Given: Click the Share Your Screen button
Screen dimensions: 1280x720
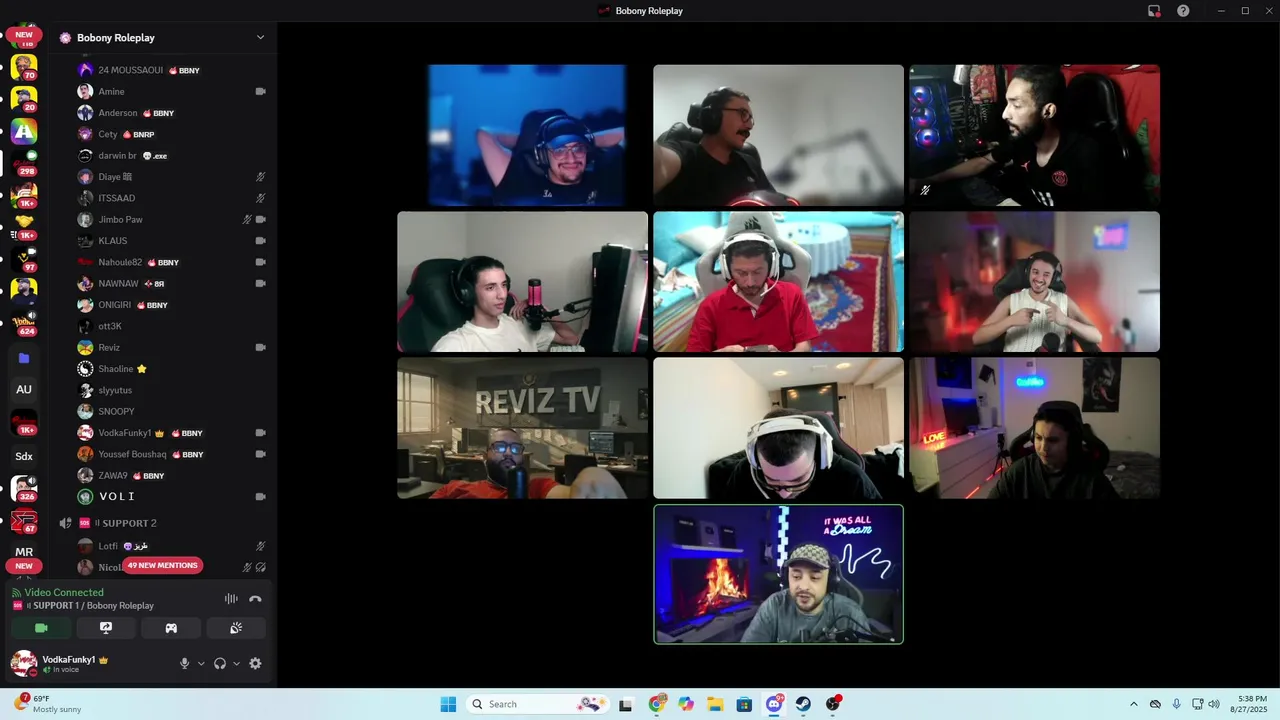Looking at the screenshot, I should pos(106,628).
